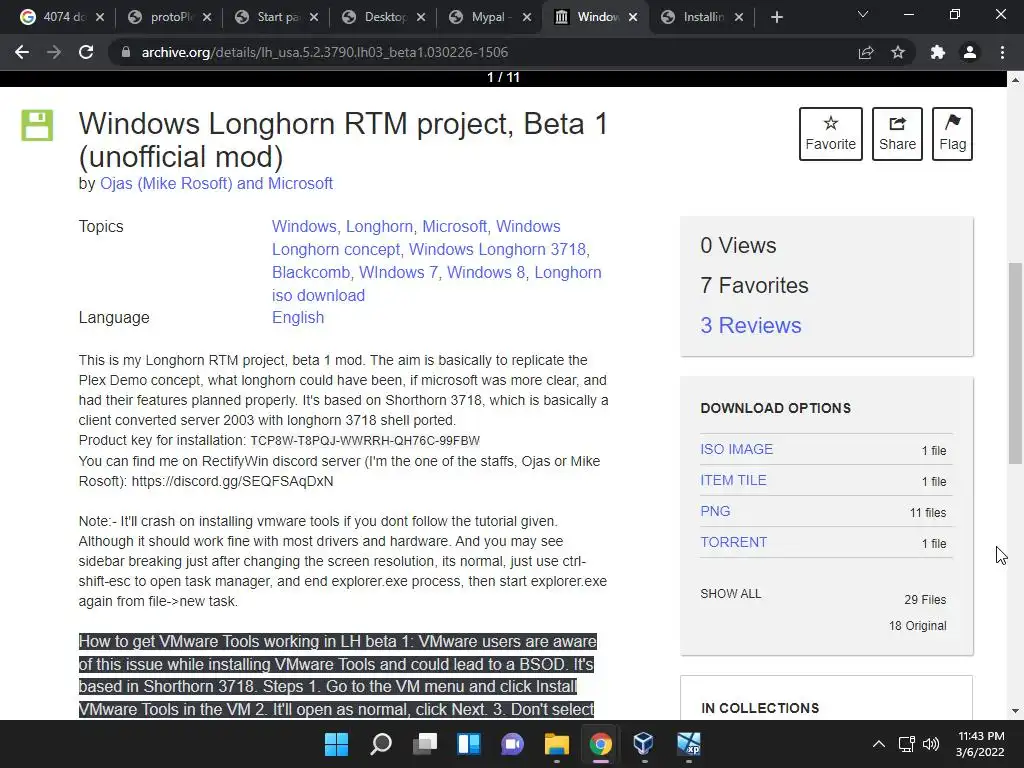Screen dimensions: 1024x768
Task: Click the site lock icon
Action: pos(126,52)
